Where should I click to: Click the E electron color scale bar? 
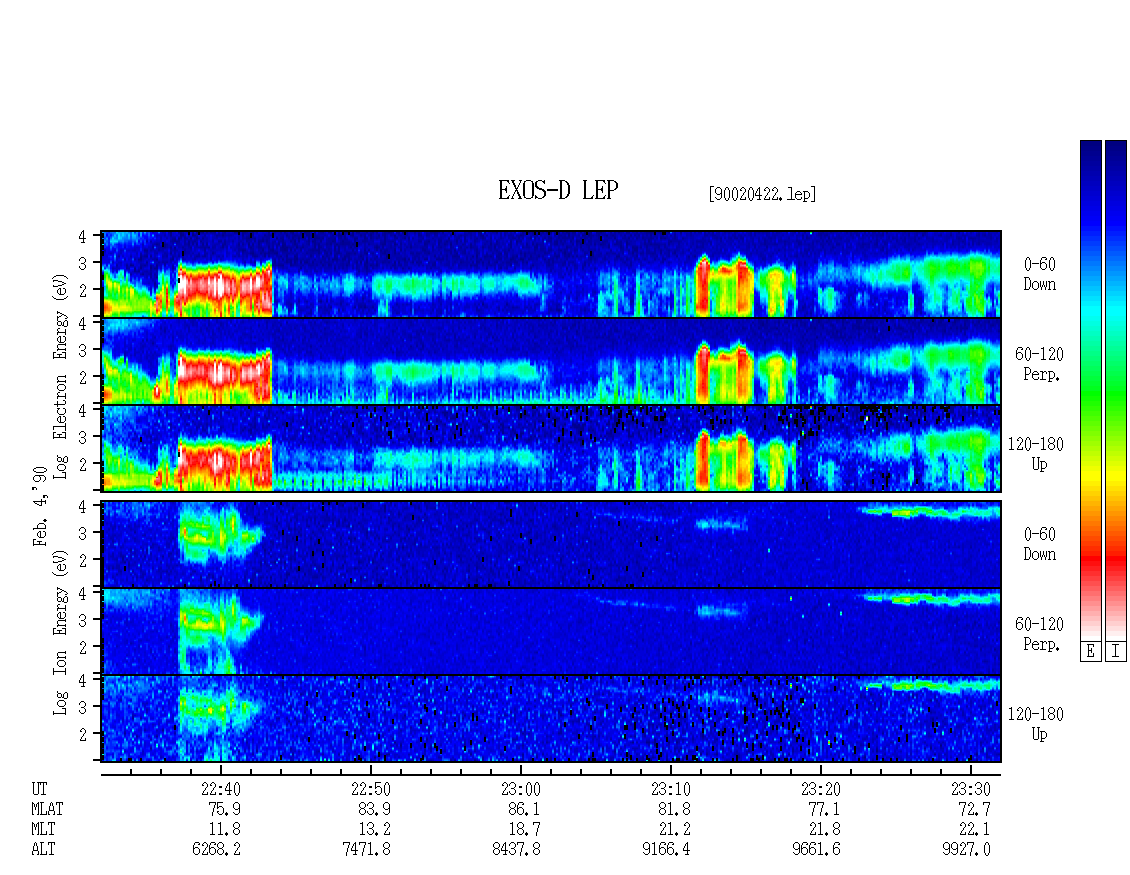tap(1090, 389)
